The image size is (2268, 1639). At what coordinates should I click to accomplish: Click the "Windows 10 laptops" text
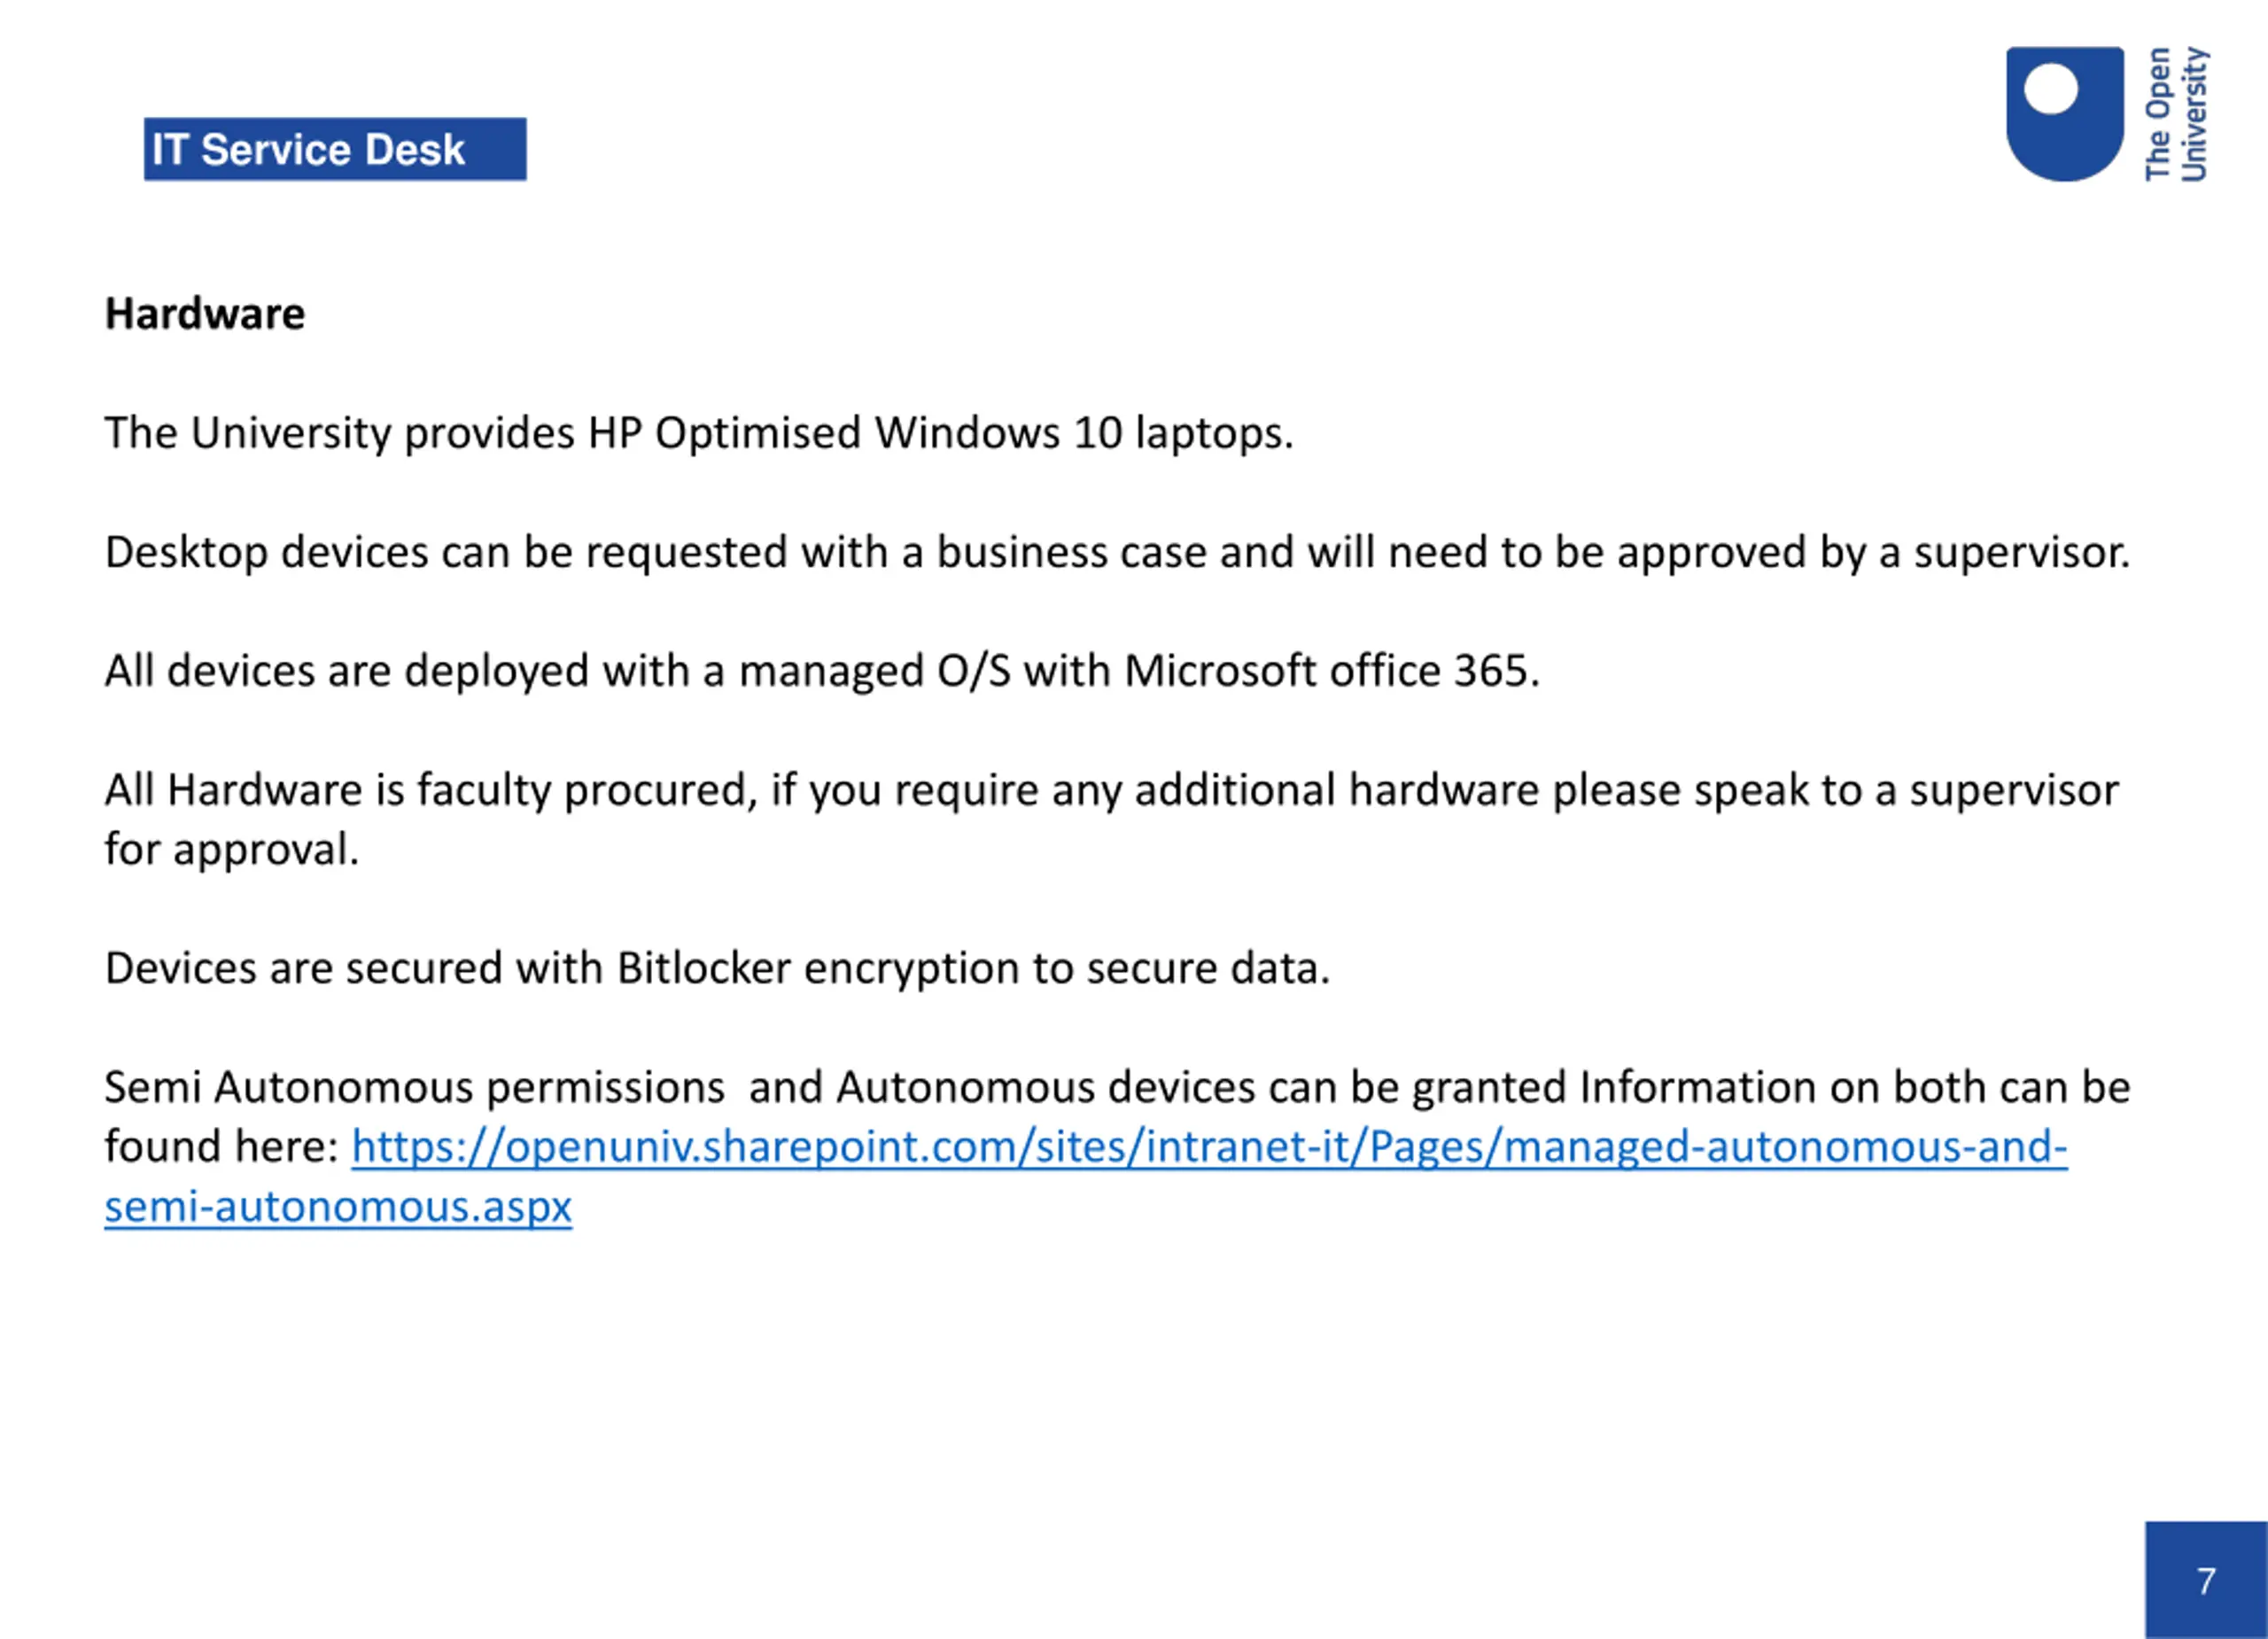pyautogui.click(x=1083, y=434)
